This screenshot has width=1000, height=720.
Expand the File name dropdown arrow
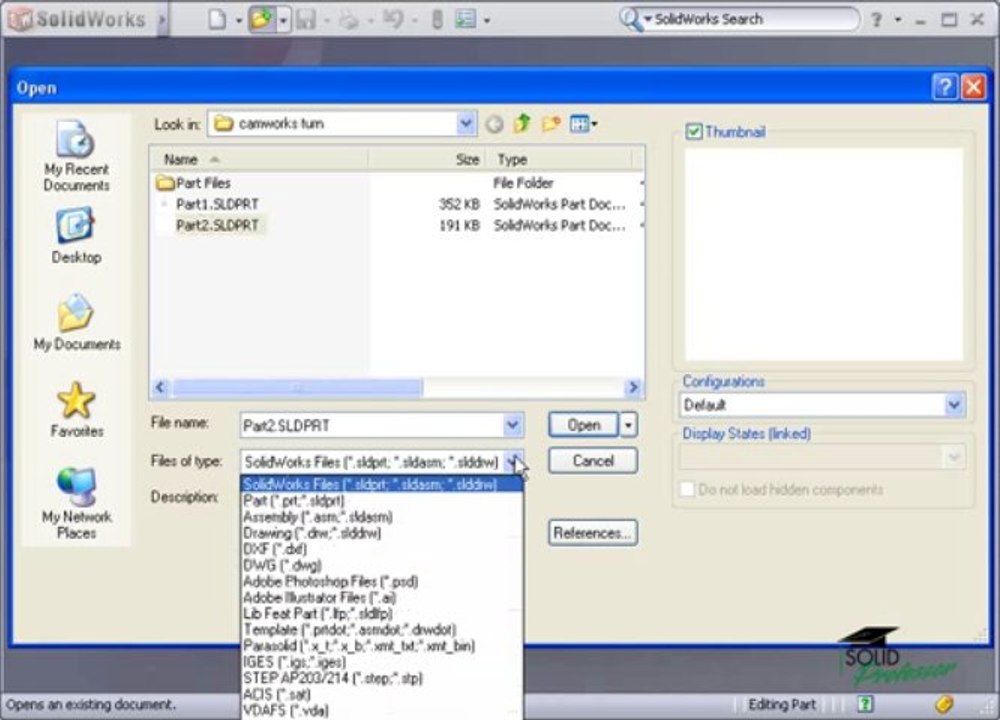512,425
